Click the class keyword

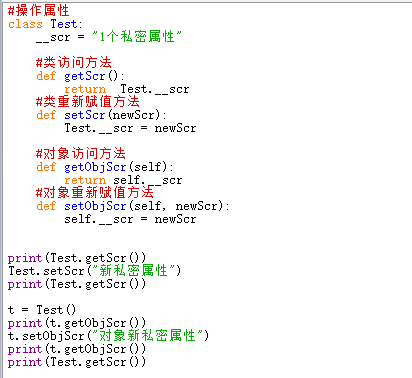(25, 24)
